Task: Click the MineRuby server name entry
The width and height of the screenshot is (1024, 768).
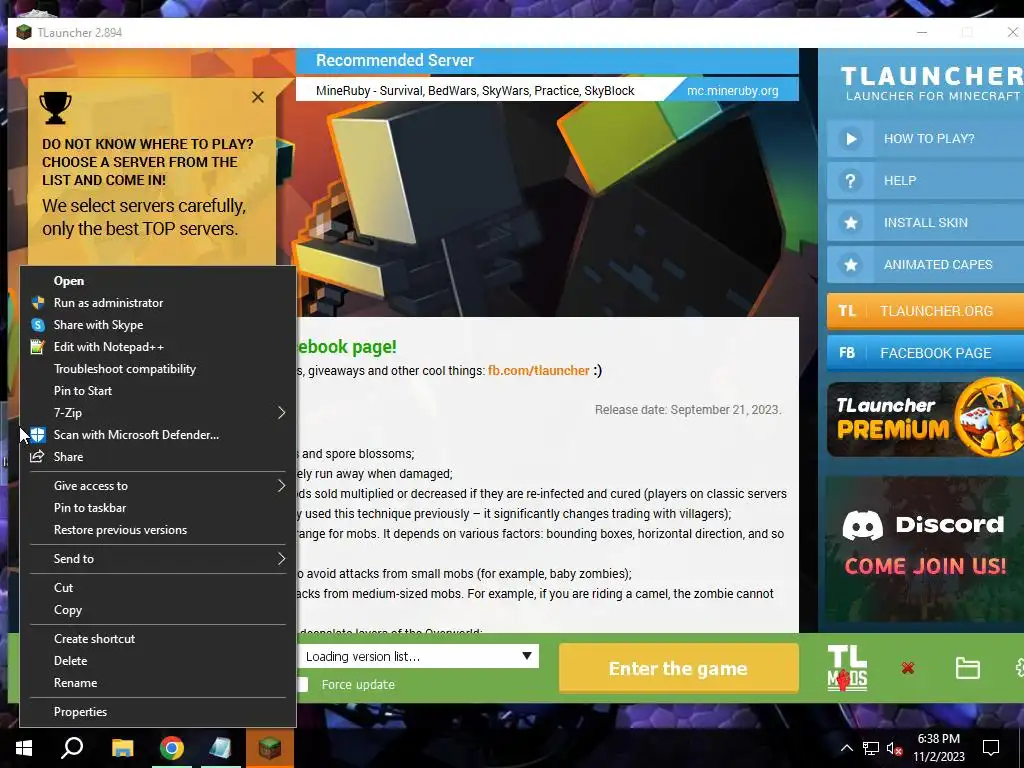Action: point(475,91)
